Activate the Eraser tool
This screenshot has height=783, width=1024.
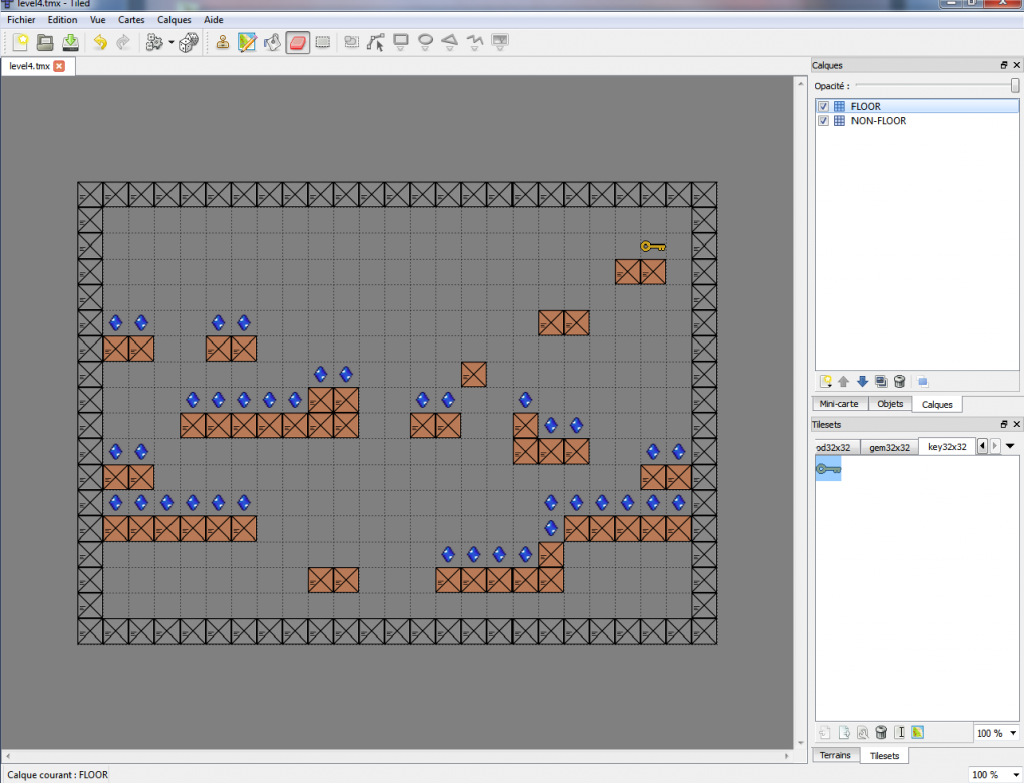coord(297,42)
